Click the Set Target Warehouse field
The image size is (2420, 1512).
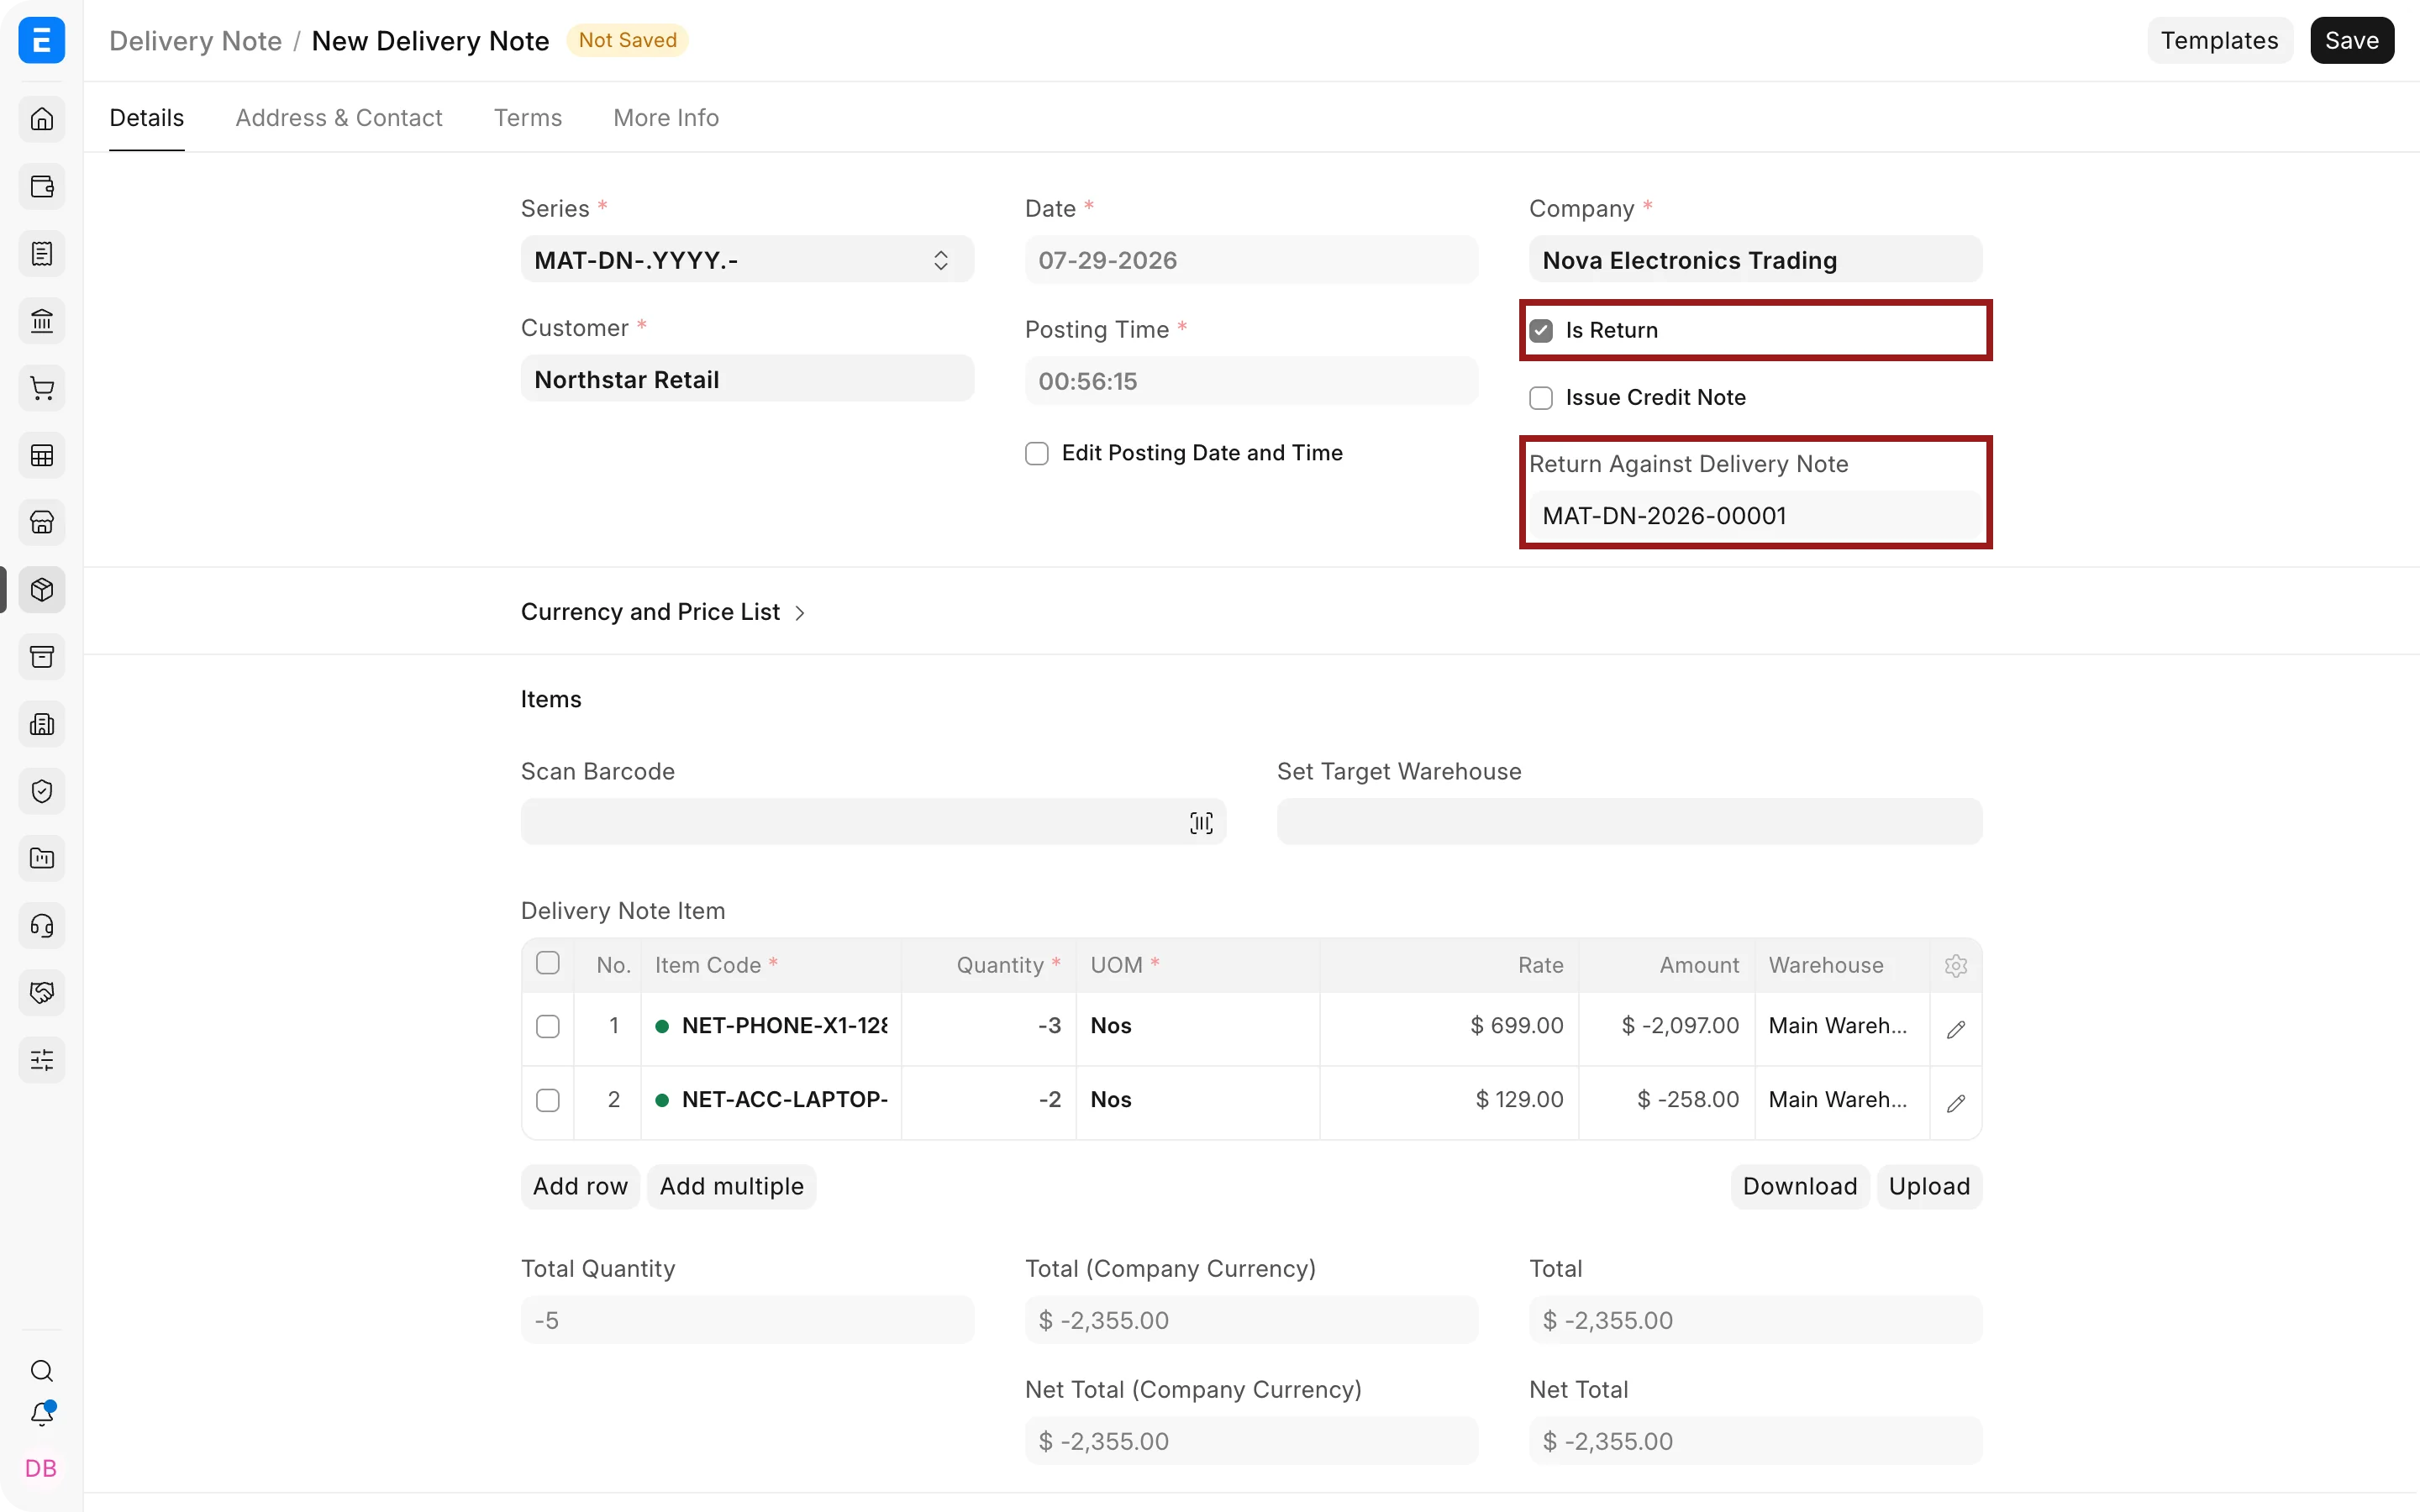1629,822
